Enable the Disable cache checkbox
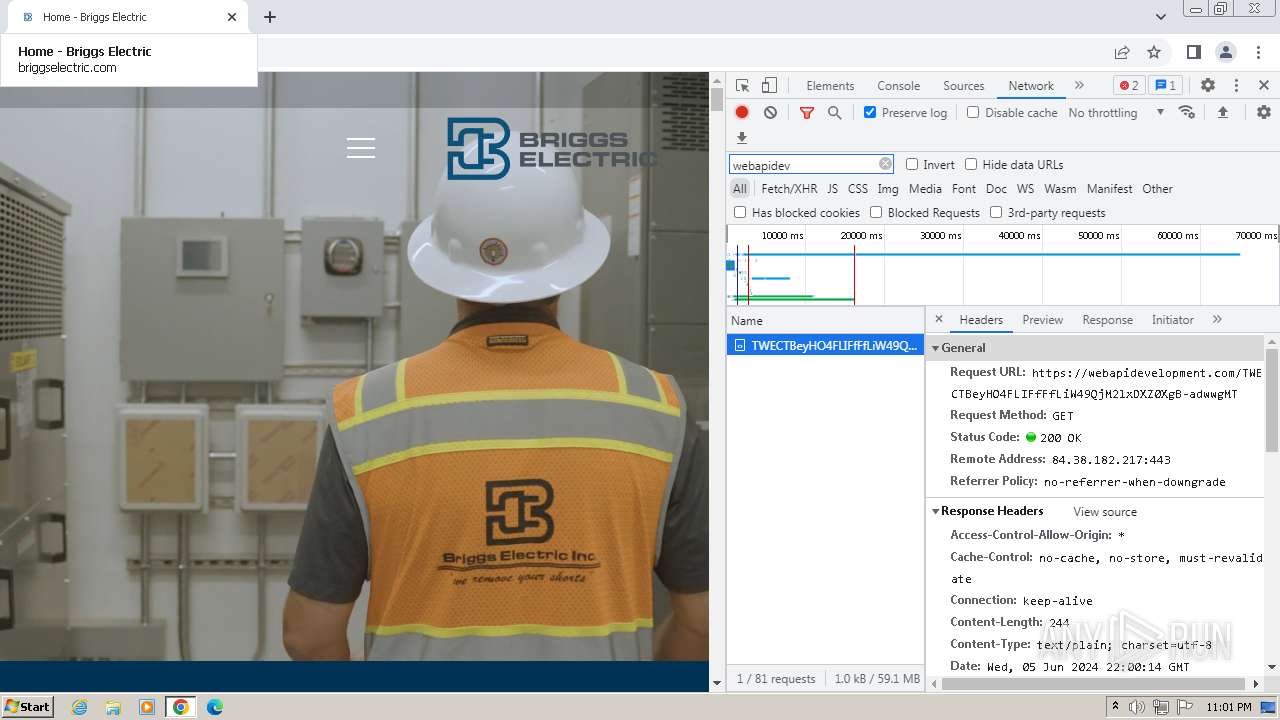The height and width of the screenshot is (720, 1280). 973,113
